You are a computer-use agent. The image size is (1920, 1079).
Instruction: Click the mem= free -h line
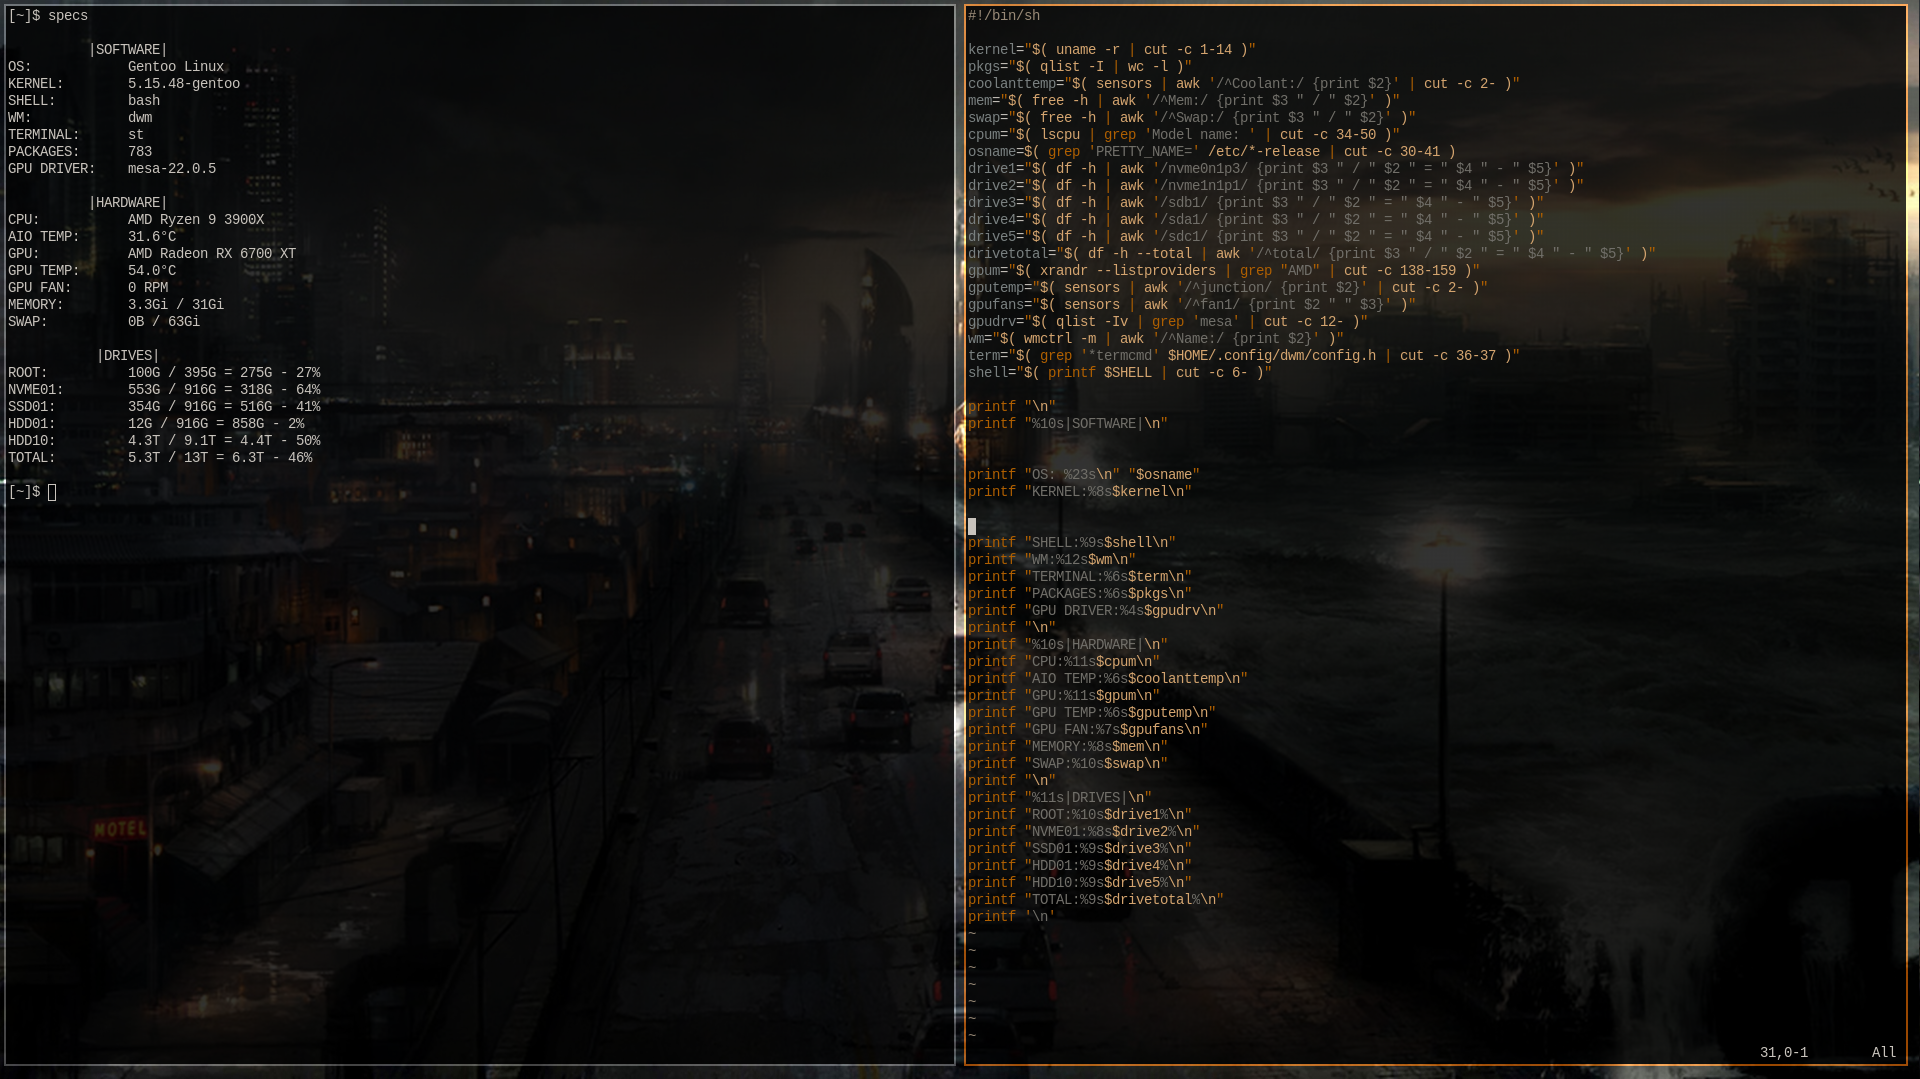click(x=1184, y=101)
